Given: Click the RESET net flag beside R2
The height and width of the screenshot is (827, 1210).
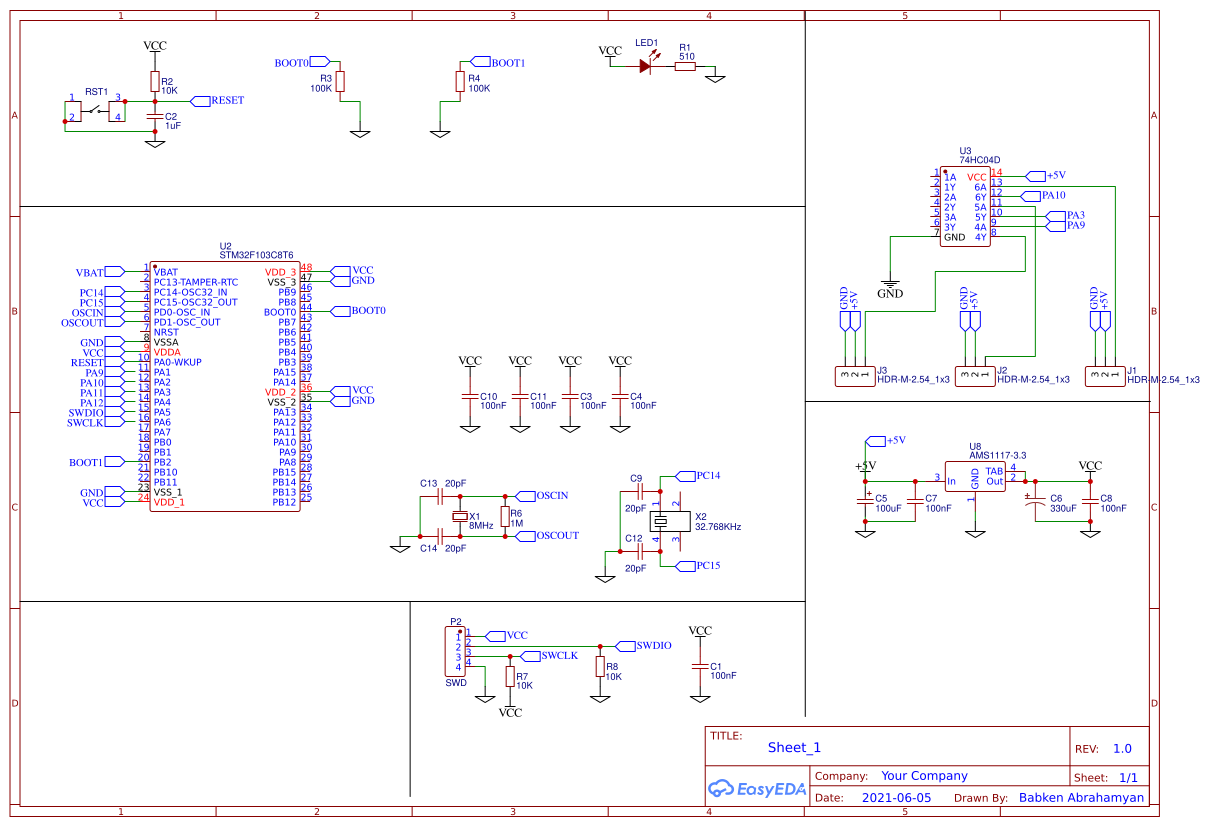Looking at the screenshot, I should (x=217, y=101).
